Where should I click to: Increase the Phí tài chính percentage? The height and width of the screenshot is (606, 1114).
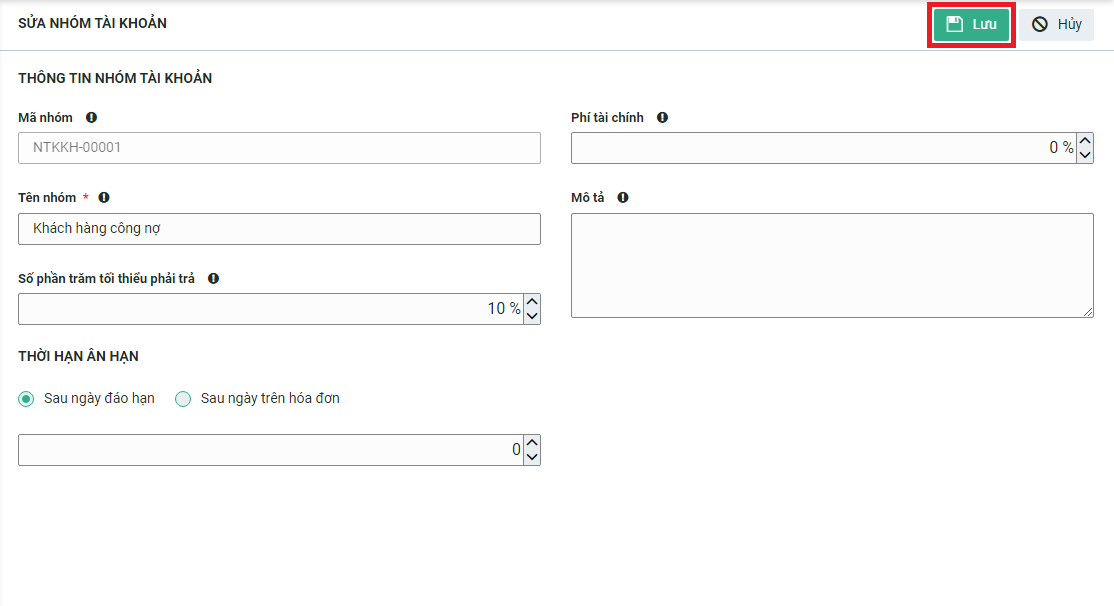tap(1085, 141)
